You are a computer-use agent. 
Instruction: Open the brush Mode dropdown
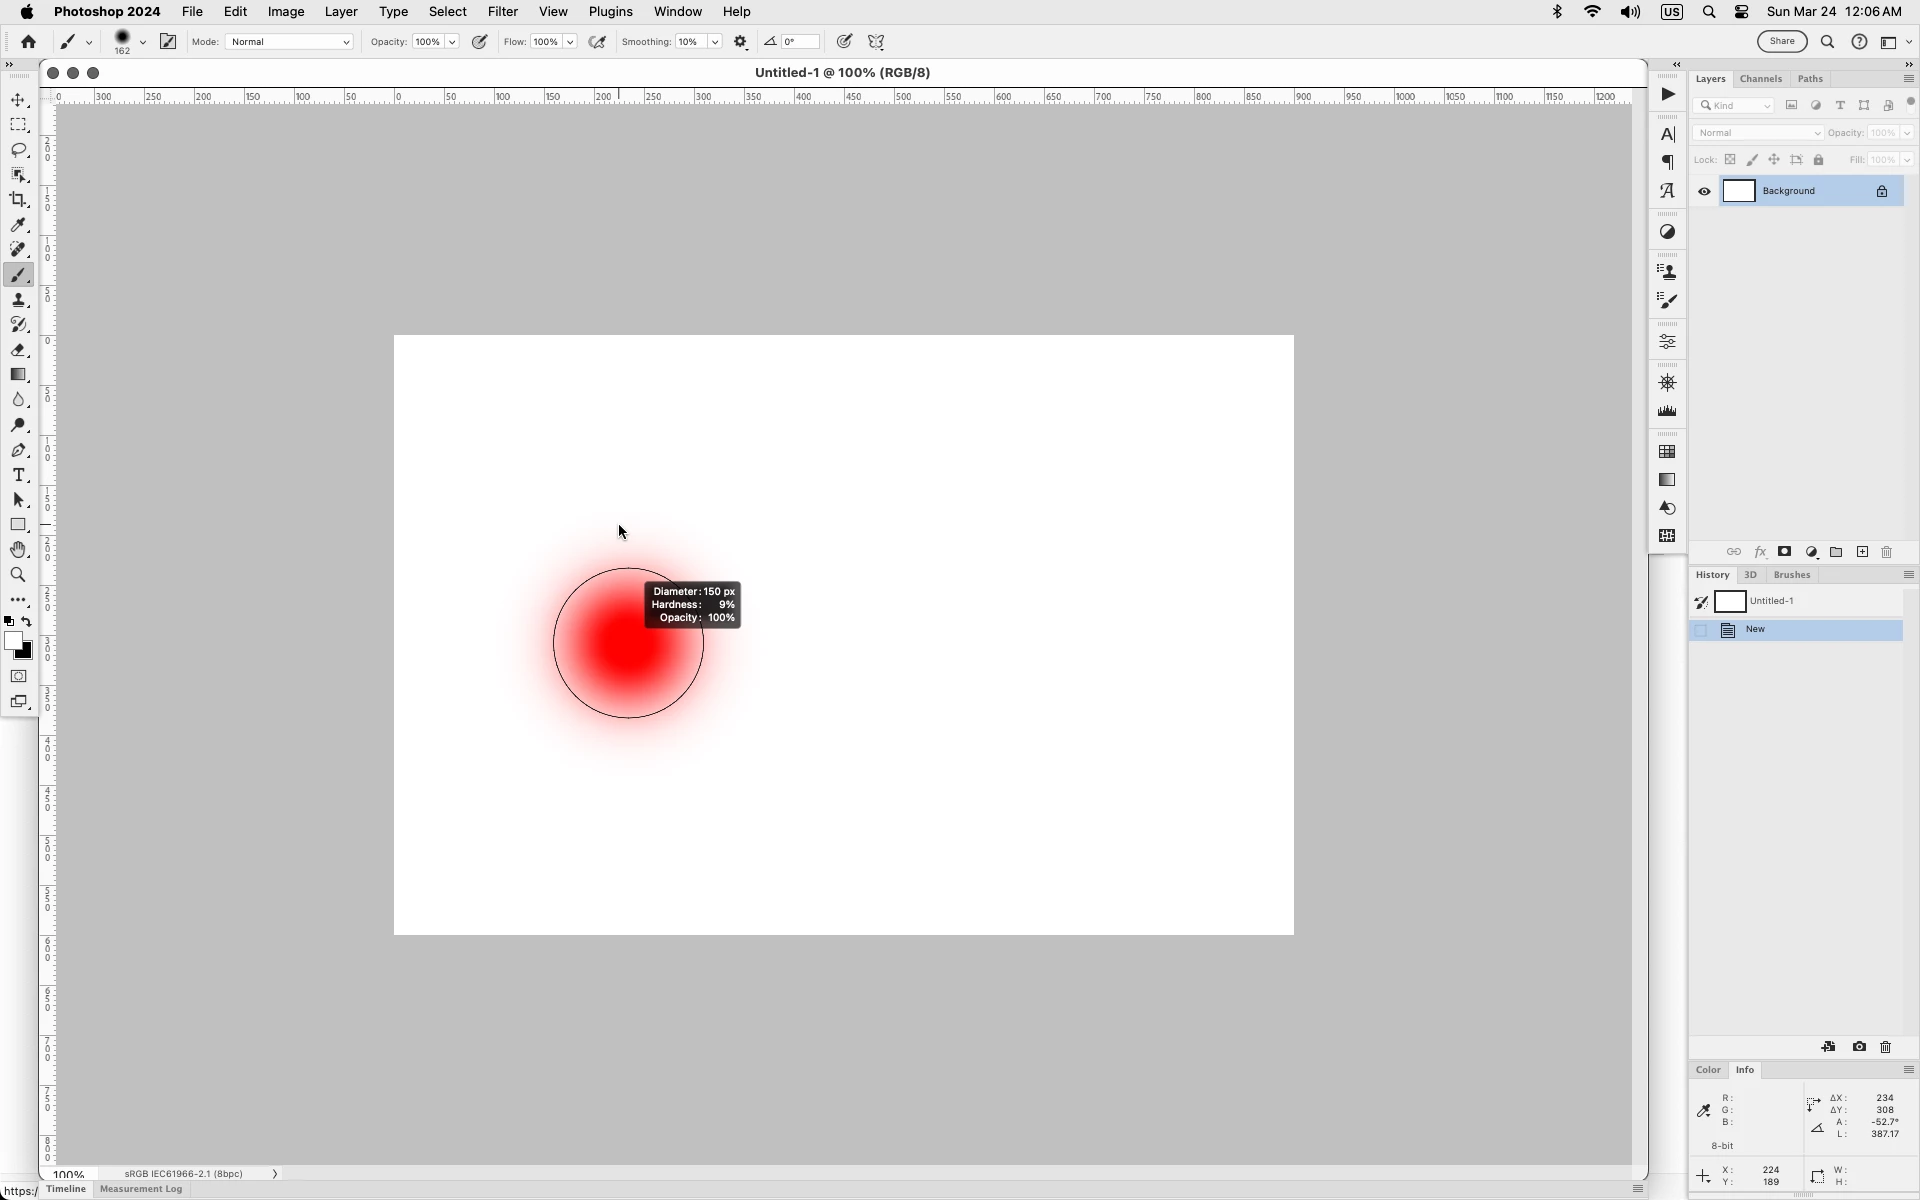click(x=290, y=42)
